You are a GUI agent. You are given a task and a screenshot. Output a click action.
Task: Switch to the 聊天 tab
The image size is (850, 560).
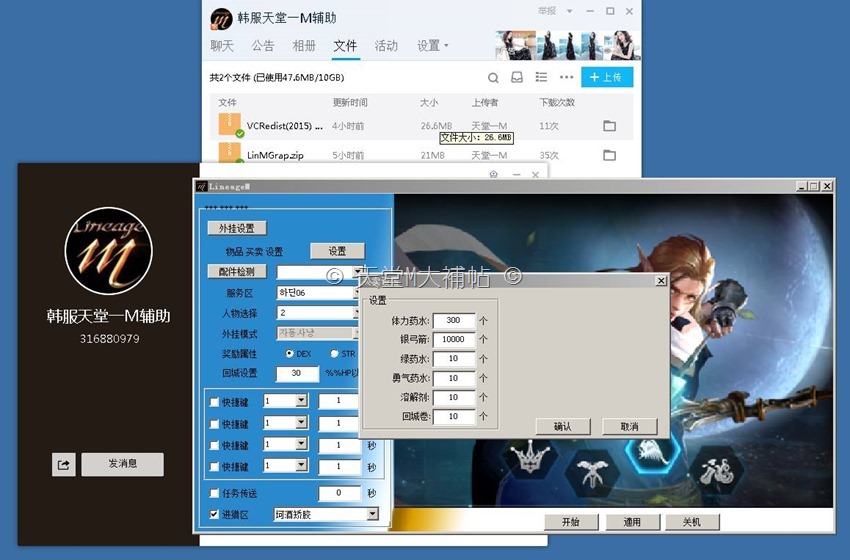click(x=222, y=46)
